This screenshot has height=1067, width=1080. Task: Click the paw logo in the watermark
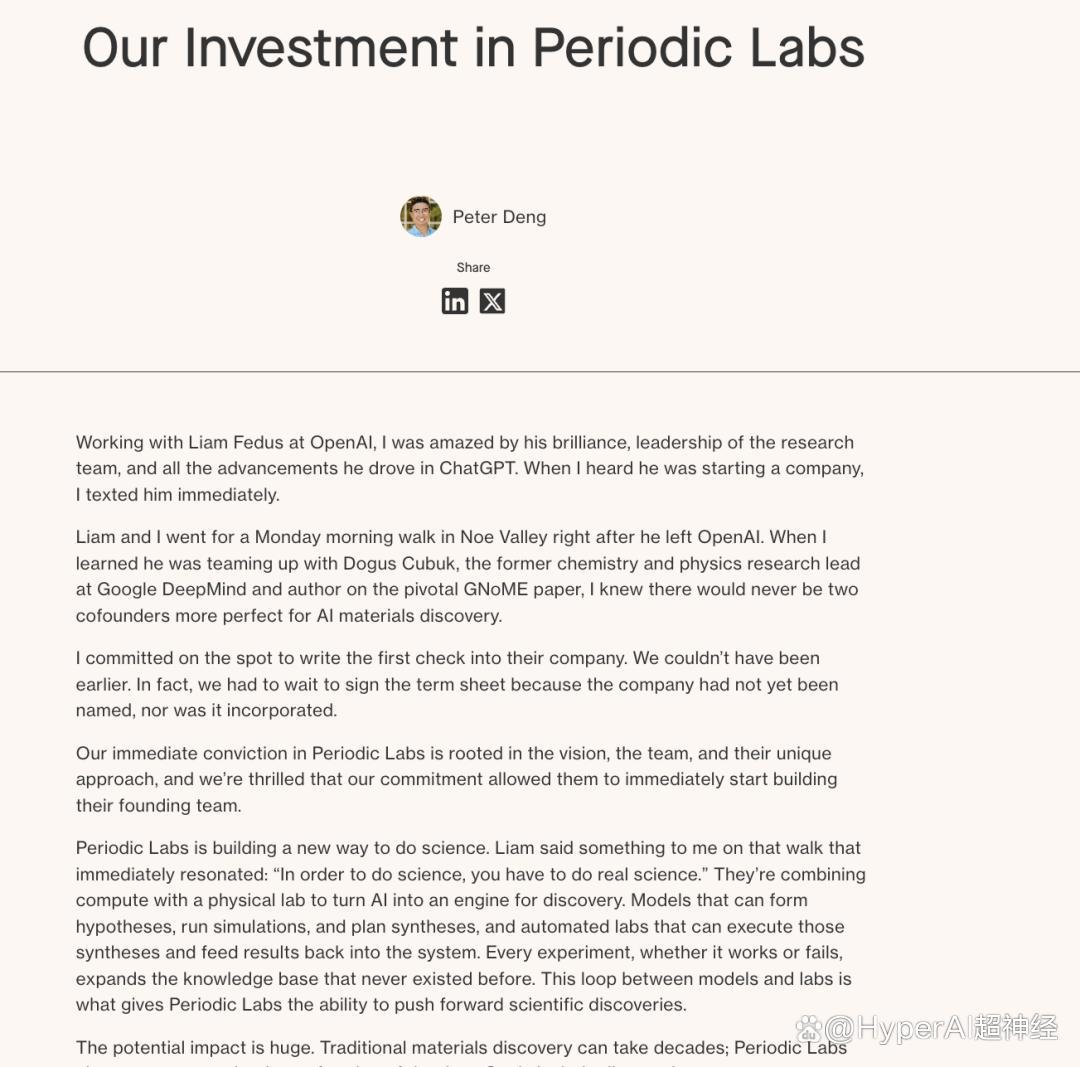click(x=809, y=1027)
